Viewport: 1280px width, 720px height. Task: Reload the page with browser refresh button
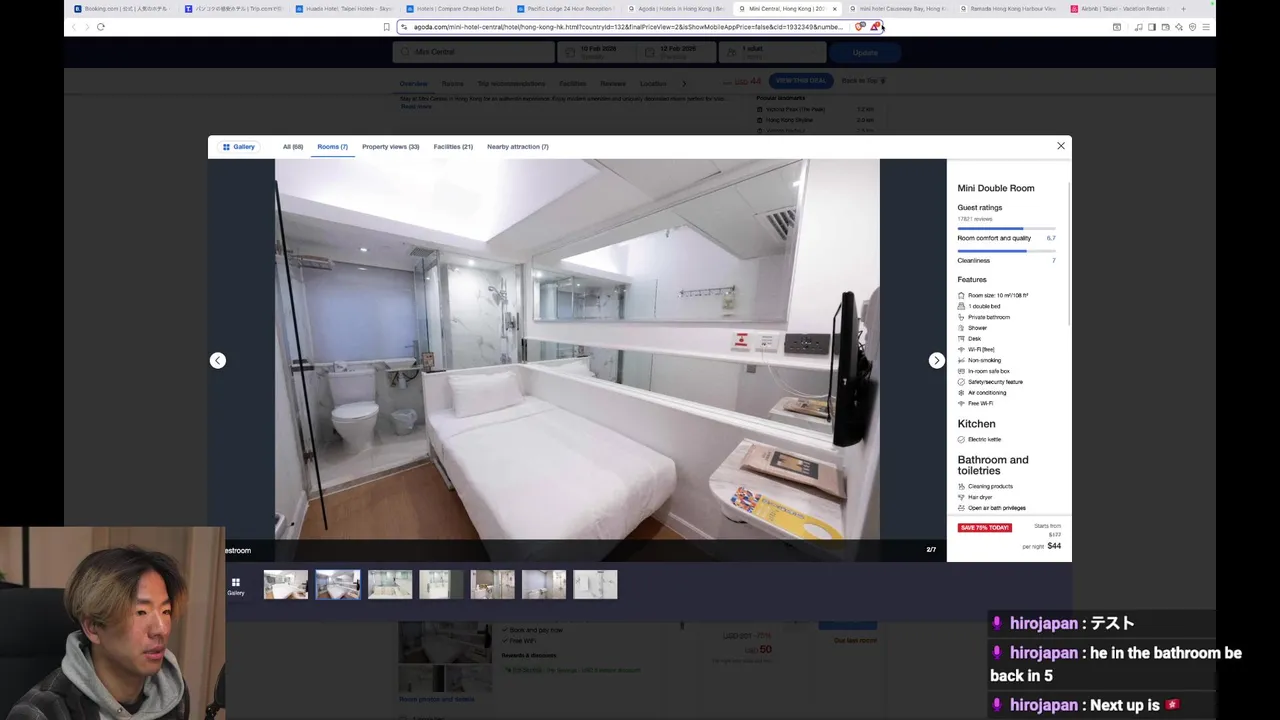101,27
